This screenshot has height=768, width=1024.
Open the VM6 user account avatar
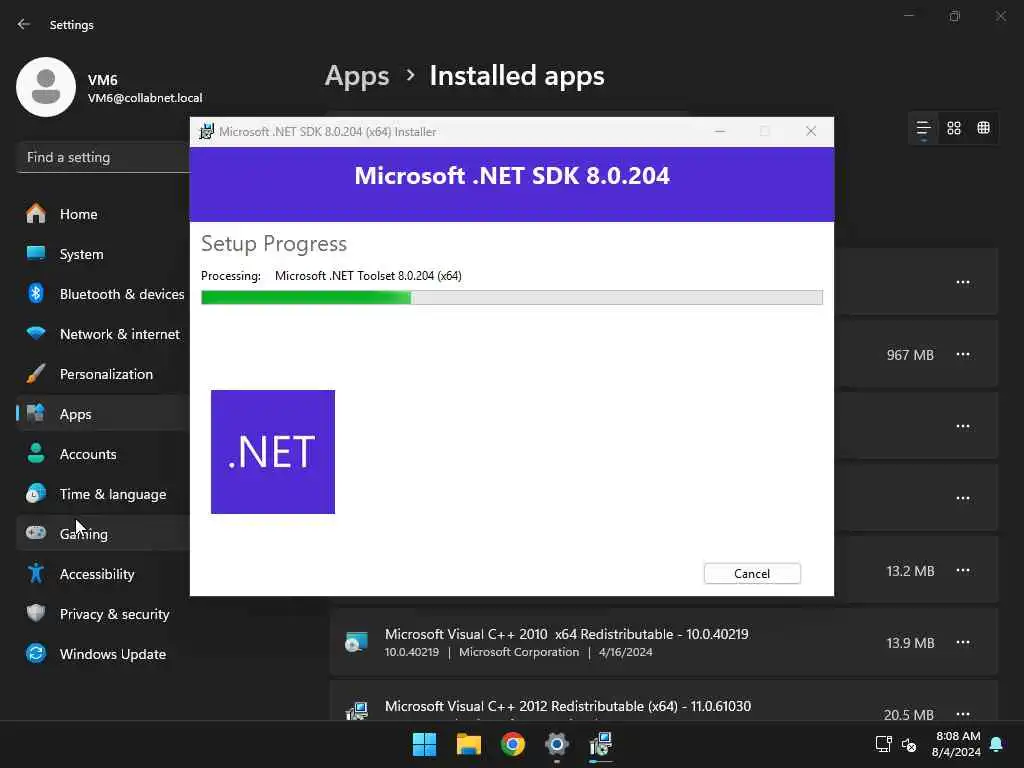46,87
